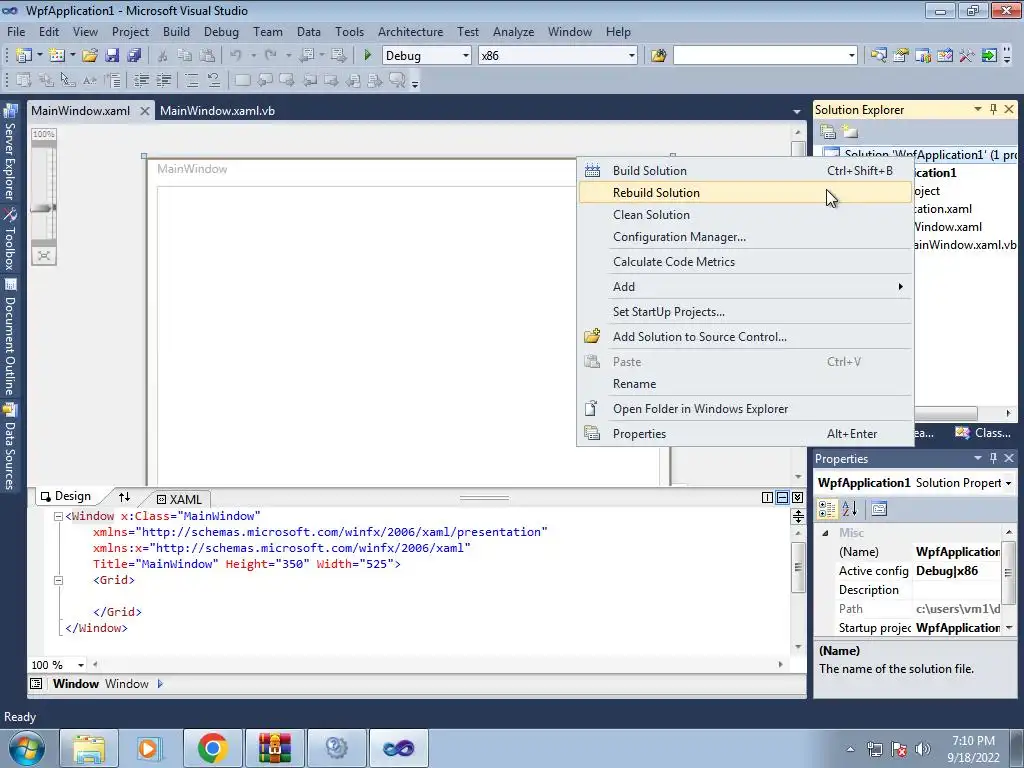Open the Properties object selector dropdown

(1009, 483)
